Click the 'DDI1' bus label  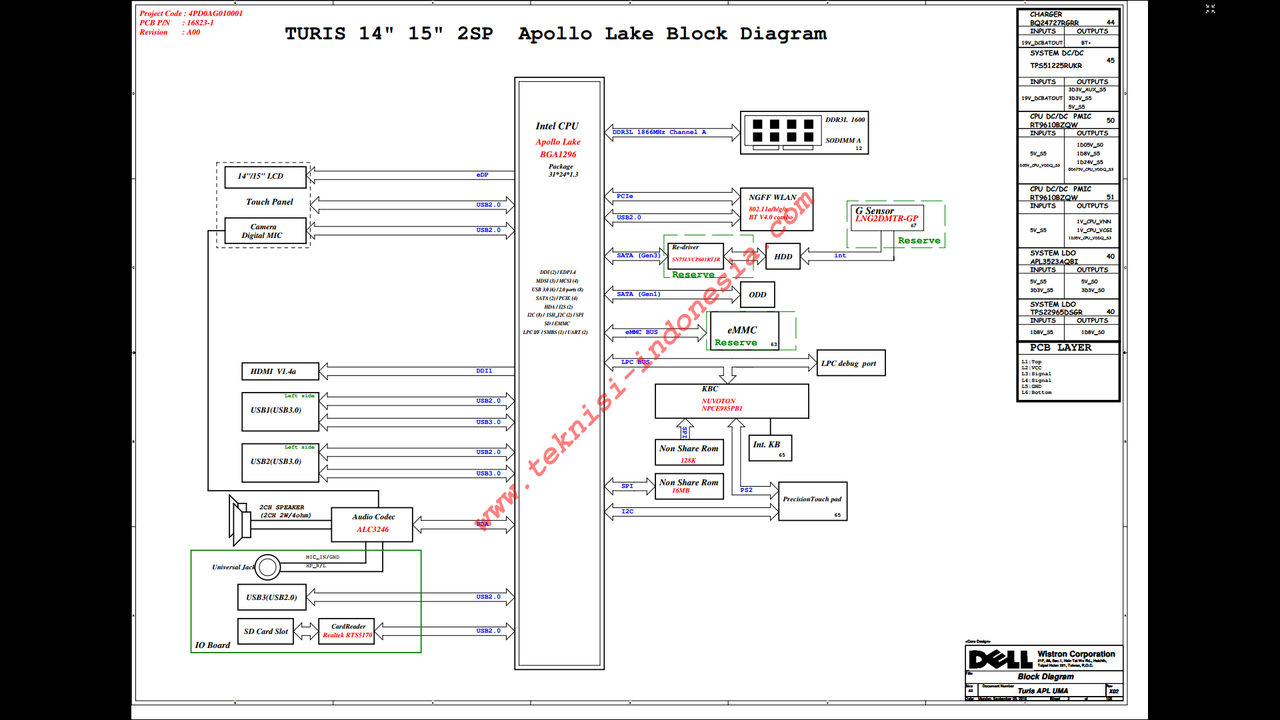coord(484,371)
